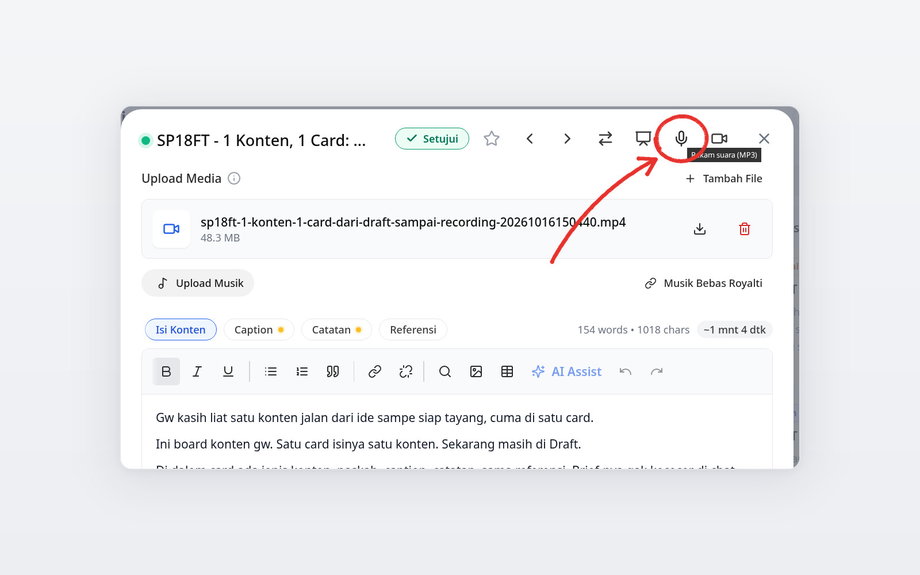Remove link with unlink icon
Viewport: 920px width, 575px height.
(405, 371)
